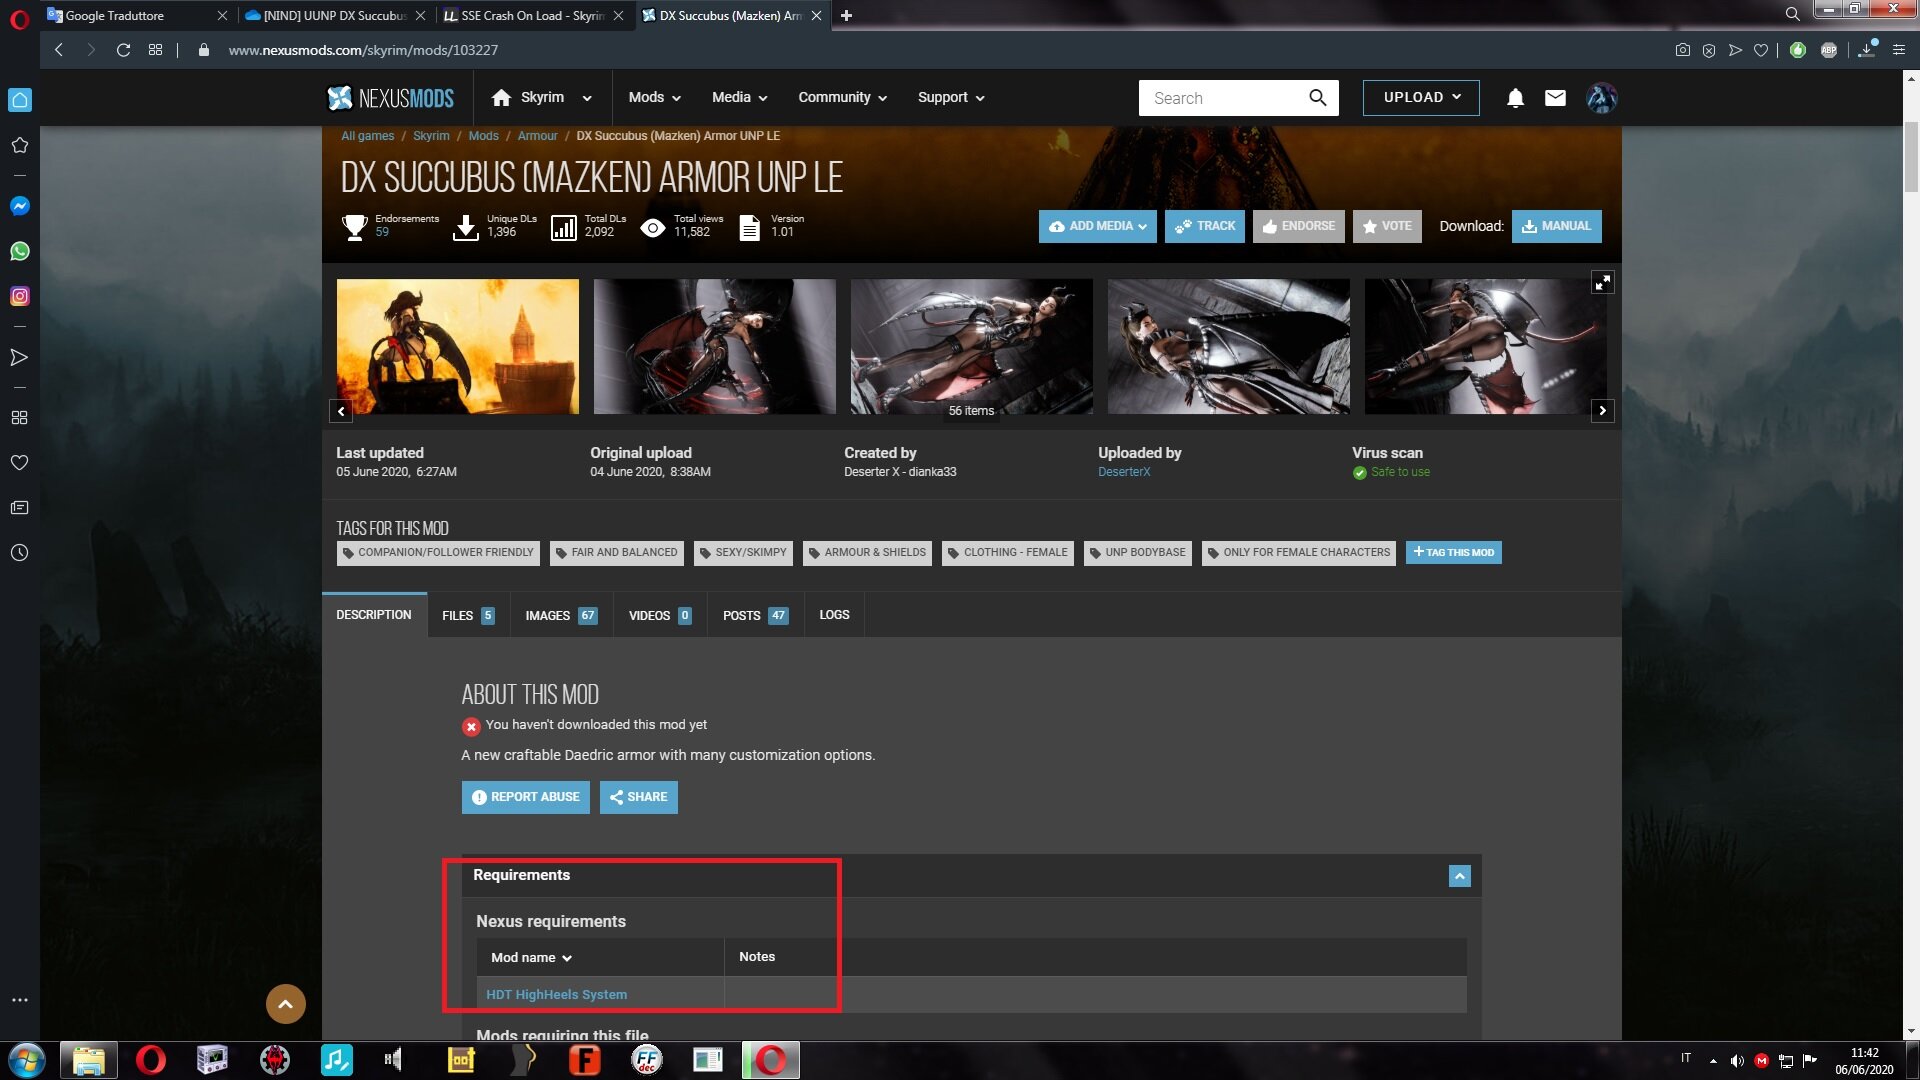Click Armour breadcrumb link
This screenshot has width=1920, height=1080.
coord(538,136)
